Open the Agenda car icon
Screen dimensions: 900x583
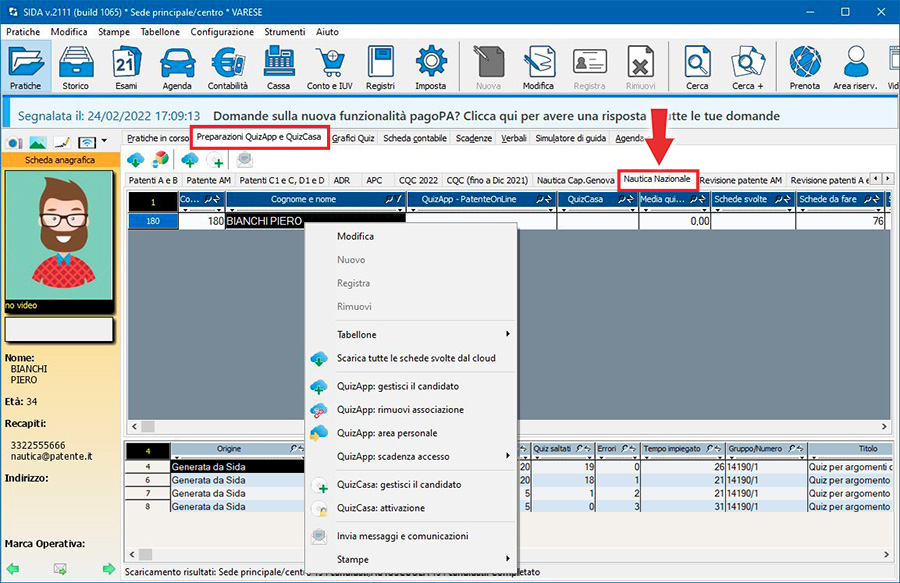[x=176, y=68]
